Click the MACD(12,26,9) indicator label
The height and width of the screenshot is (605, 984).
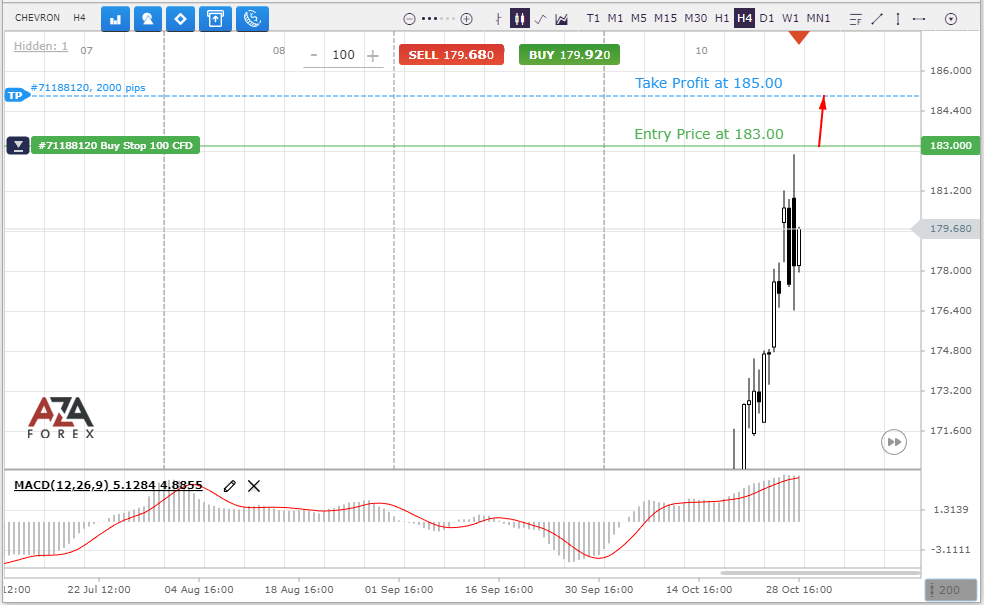(108, 485)
